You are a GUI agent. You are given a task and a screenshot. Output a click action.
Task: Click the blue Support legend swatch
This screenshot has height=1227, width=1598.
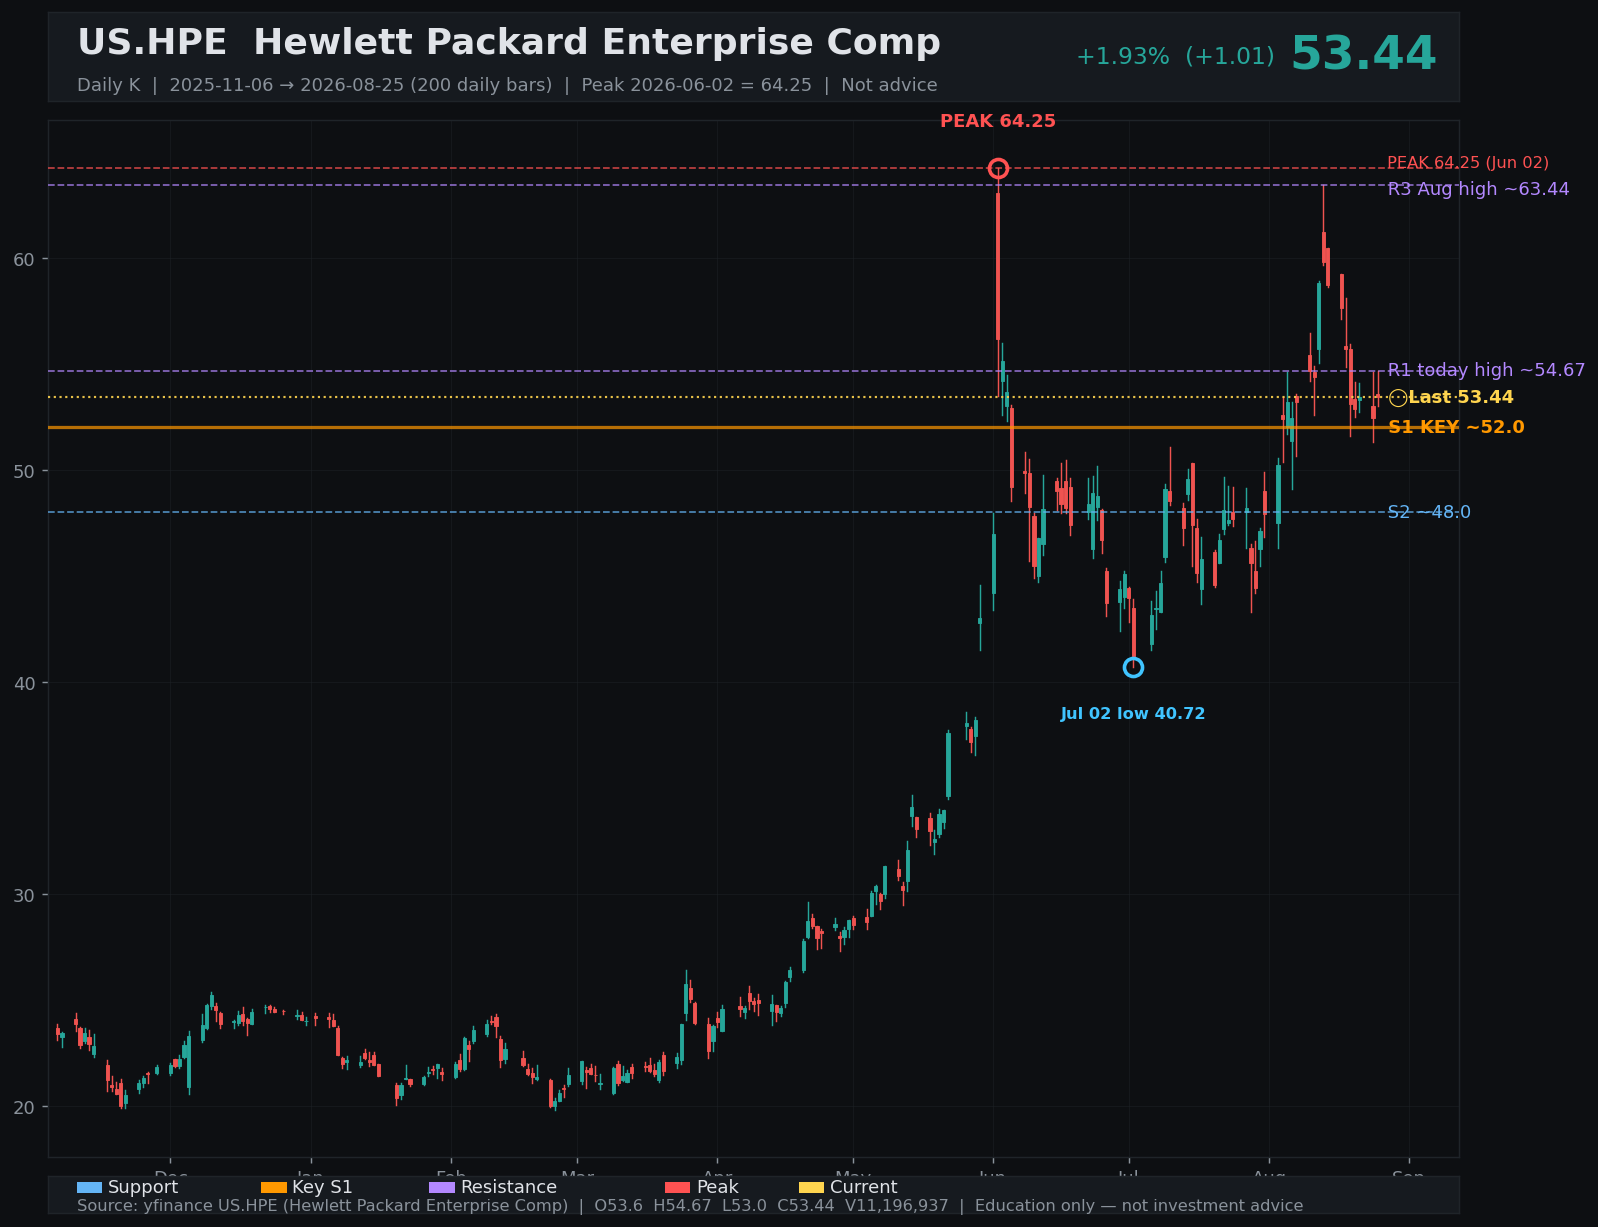click(x=89, y=1188)
